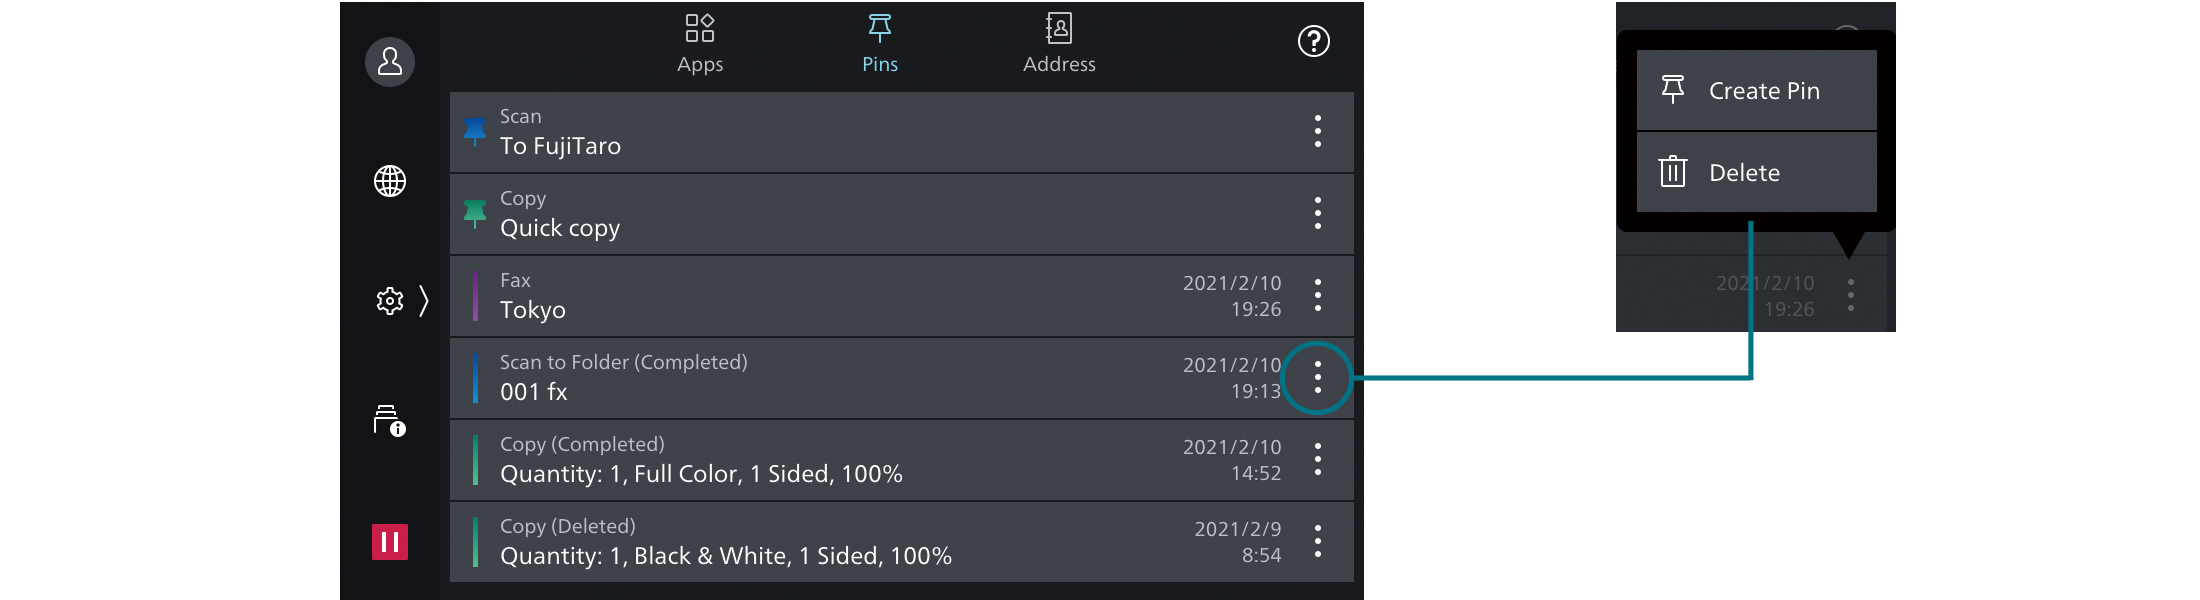Click the blue pin on Scan To FujiTaro
Image resolution: width=2200 pixels, height=600 pixels.
tap(475, 131)
